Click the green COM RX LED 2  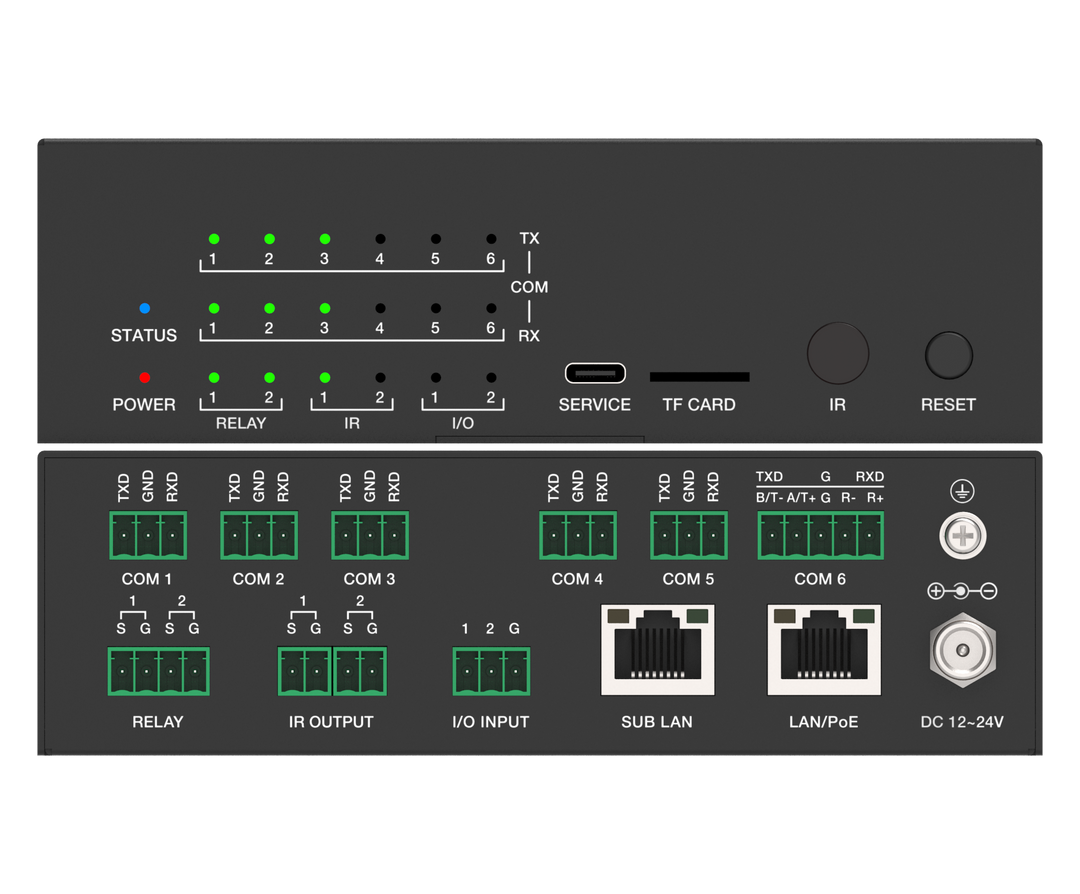point(269,308)
